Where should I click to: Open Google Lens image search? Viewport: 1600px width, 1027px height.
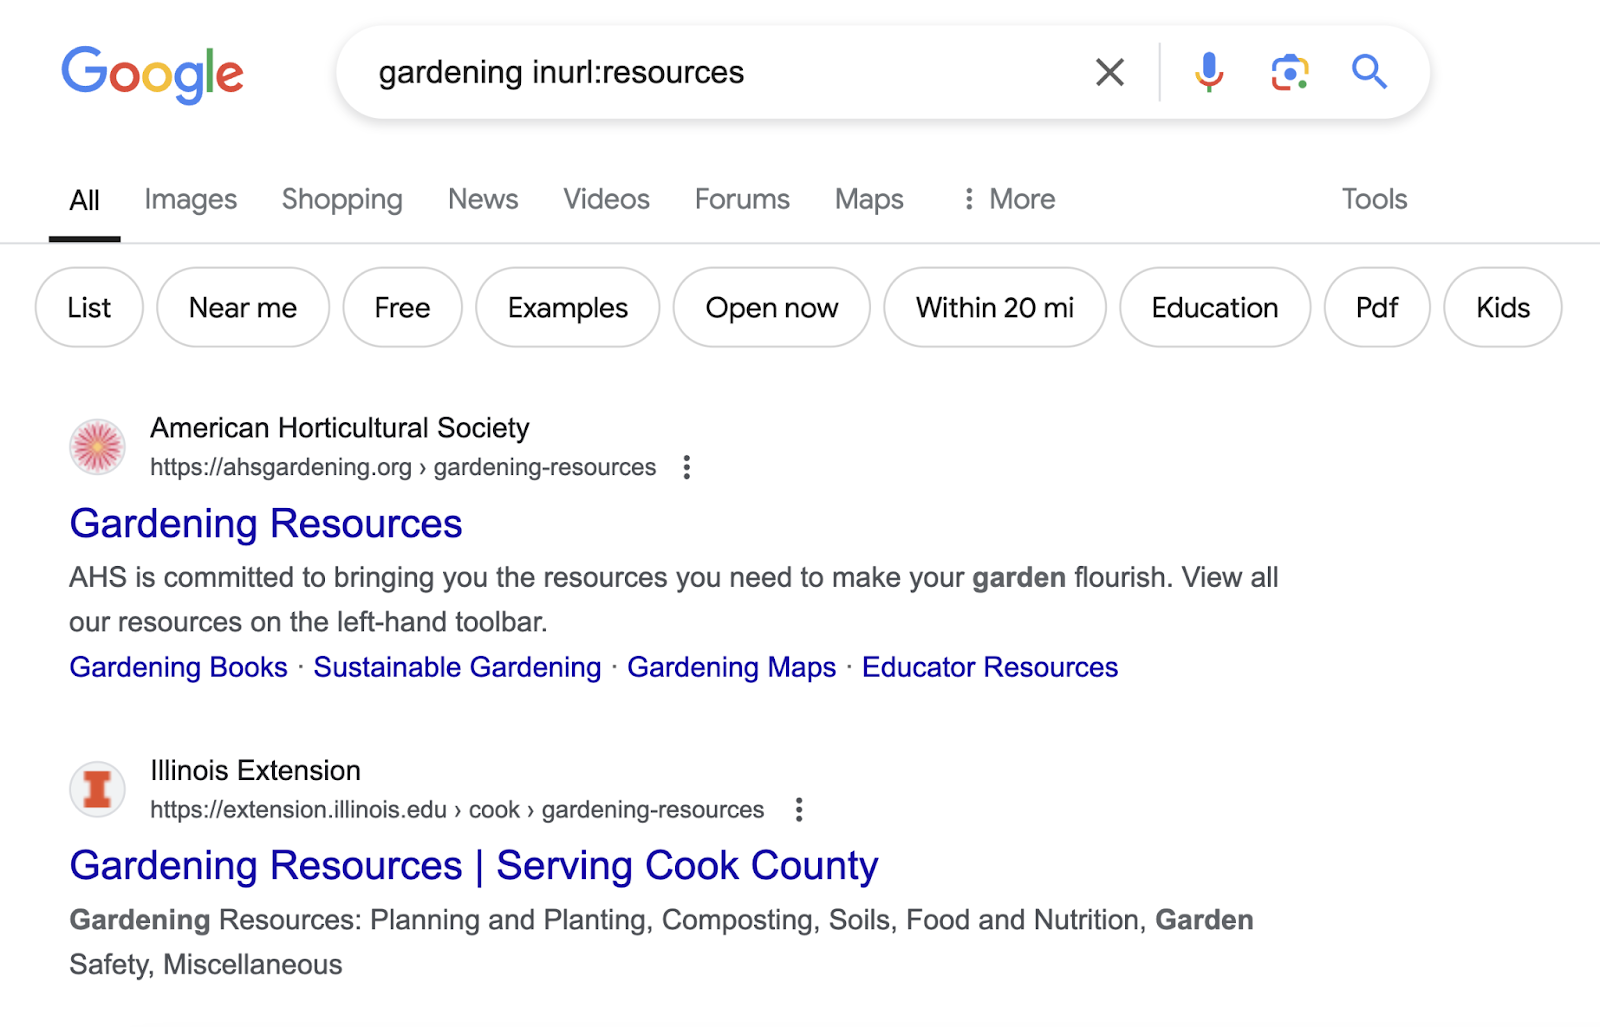pyautogui.click(x=1290, y=72)
